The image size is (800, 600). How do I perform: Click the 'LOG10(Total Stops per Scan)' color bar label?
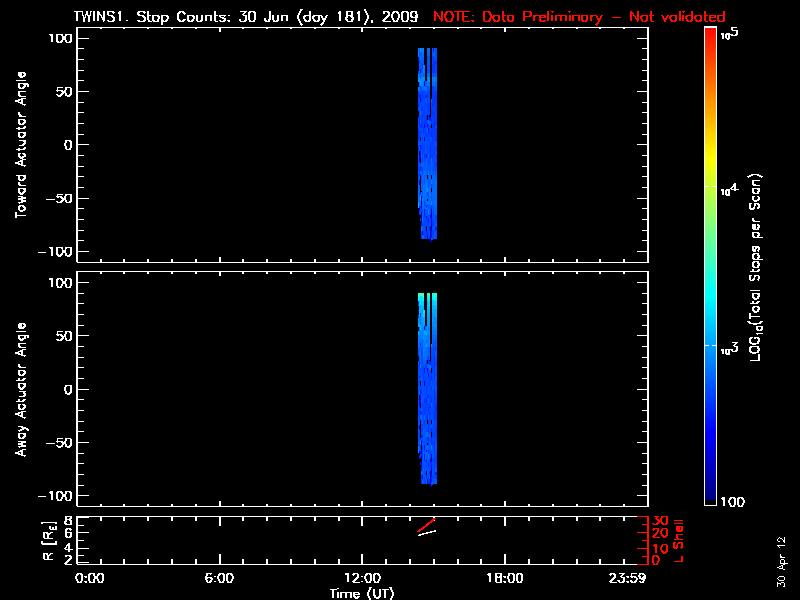pyautogui.click(x=772, y=266)
